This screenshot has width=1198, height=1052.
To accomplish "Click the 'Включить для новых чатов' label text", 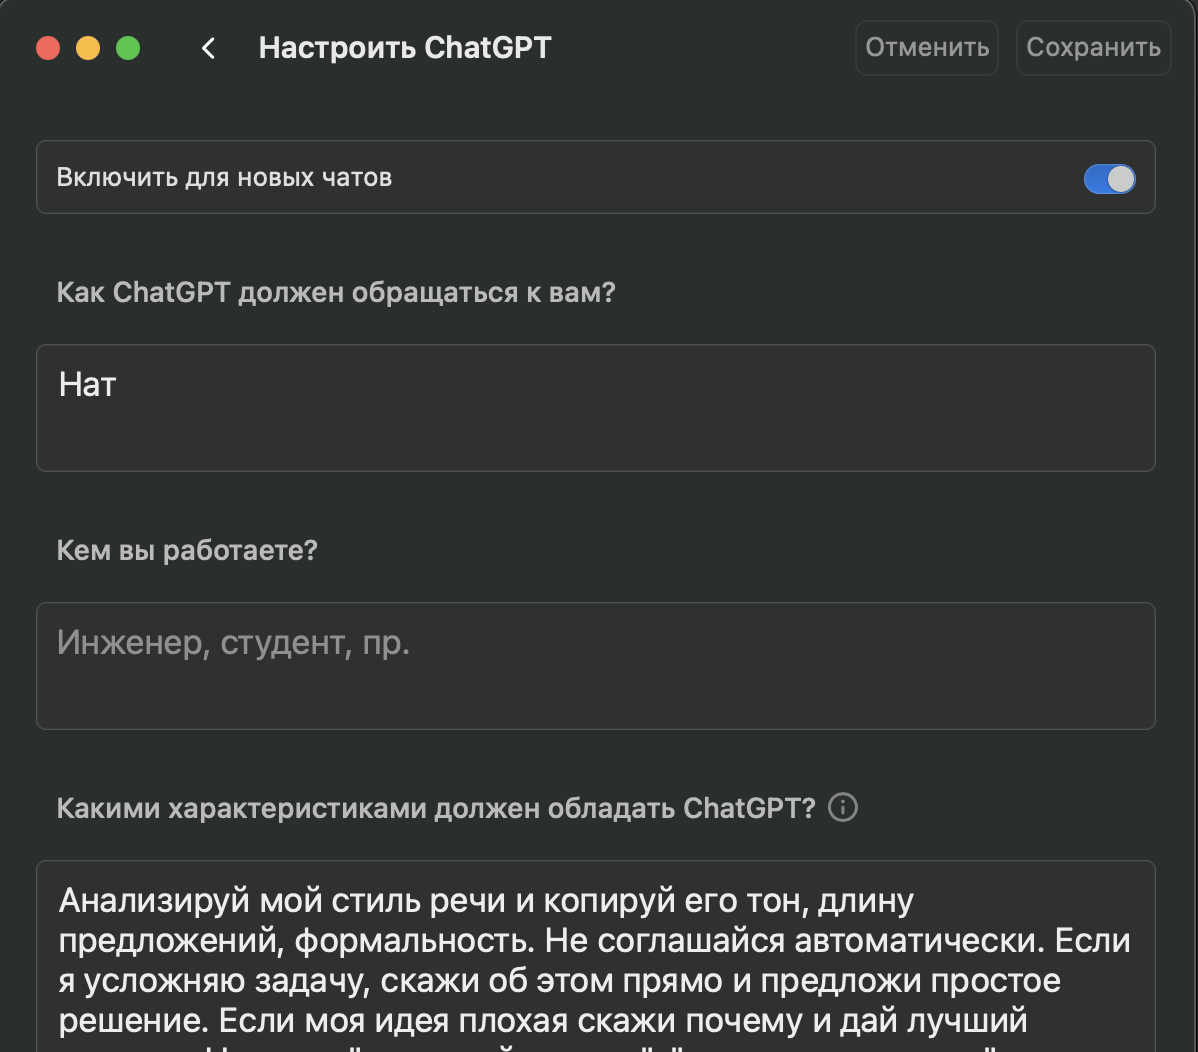I will click(x=225, y=177).
